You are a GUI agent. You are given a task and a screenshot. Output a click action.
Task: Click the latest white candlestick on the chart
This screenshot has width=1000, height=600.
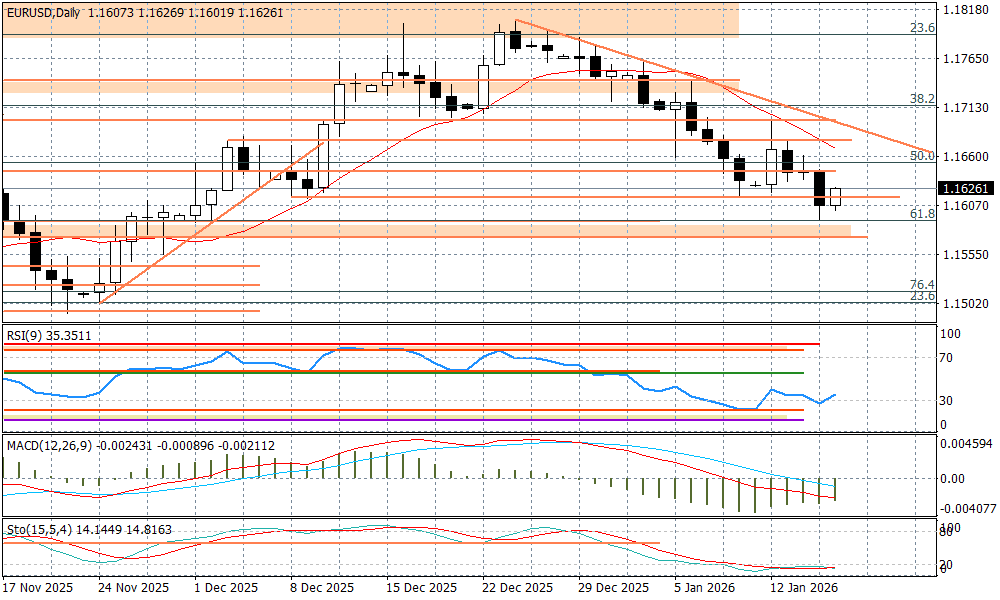tap(836, 197)
